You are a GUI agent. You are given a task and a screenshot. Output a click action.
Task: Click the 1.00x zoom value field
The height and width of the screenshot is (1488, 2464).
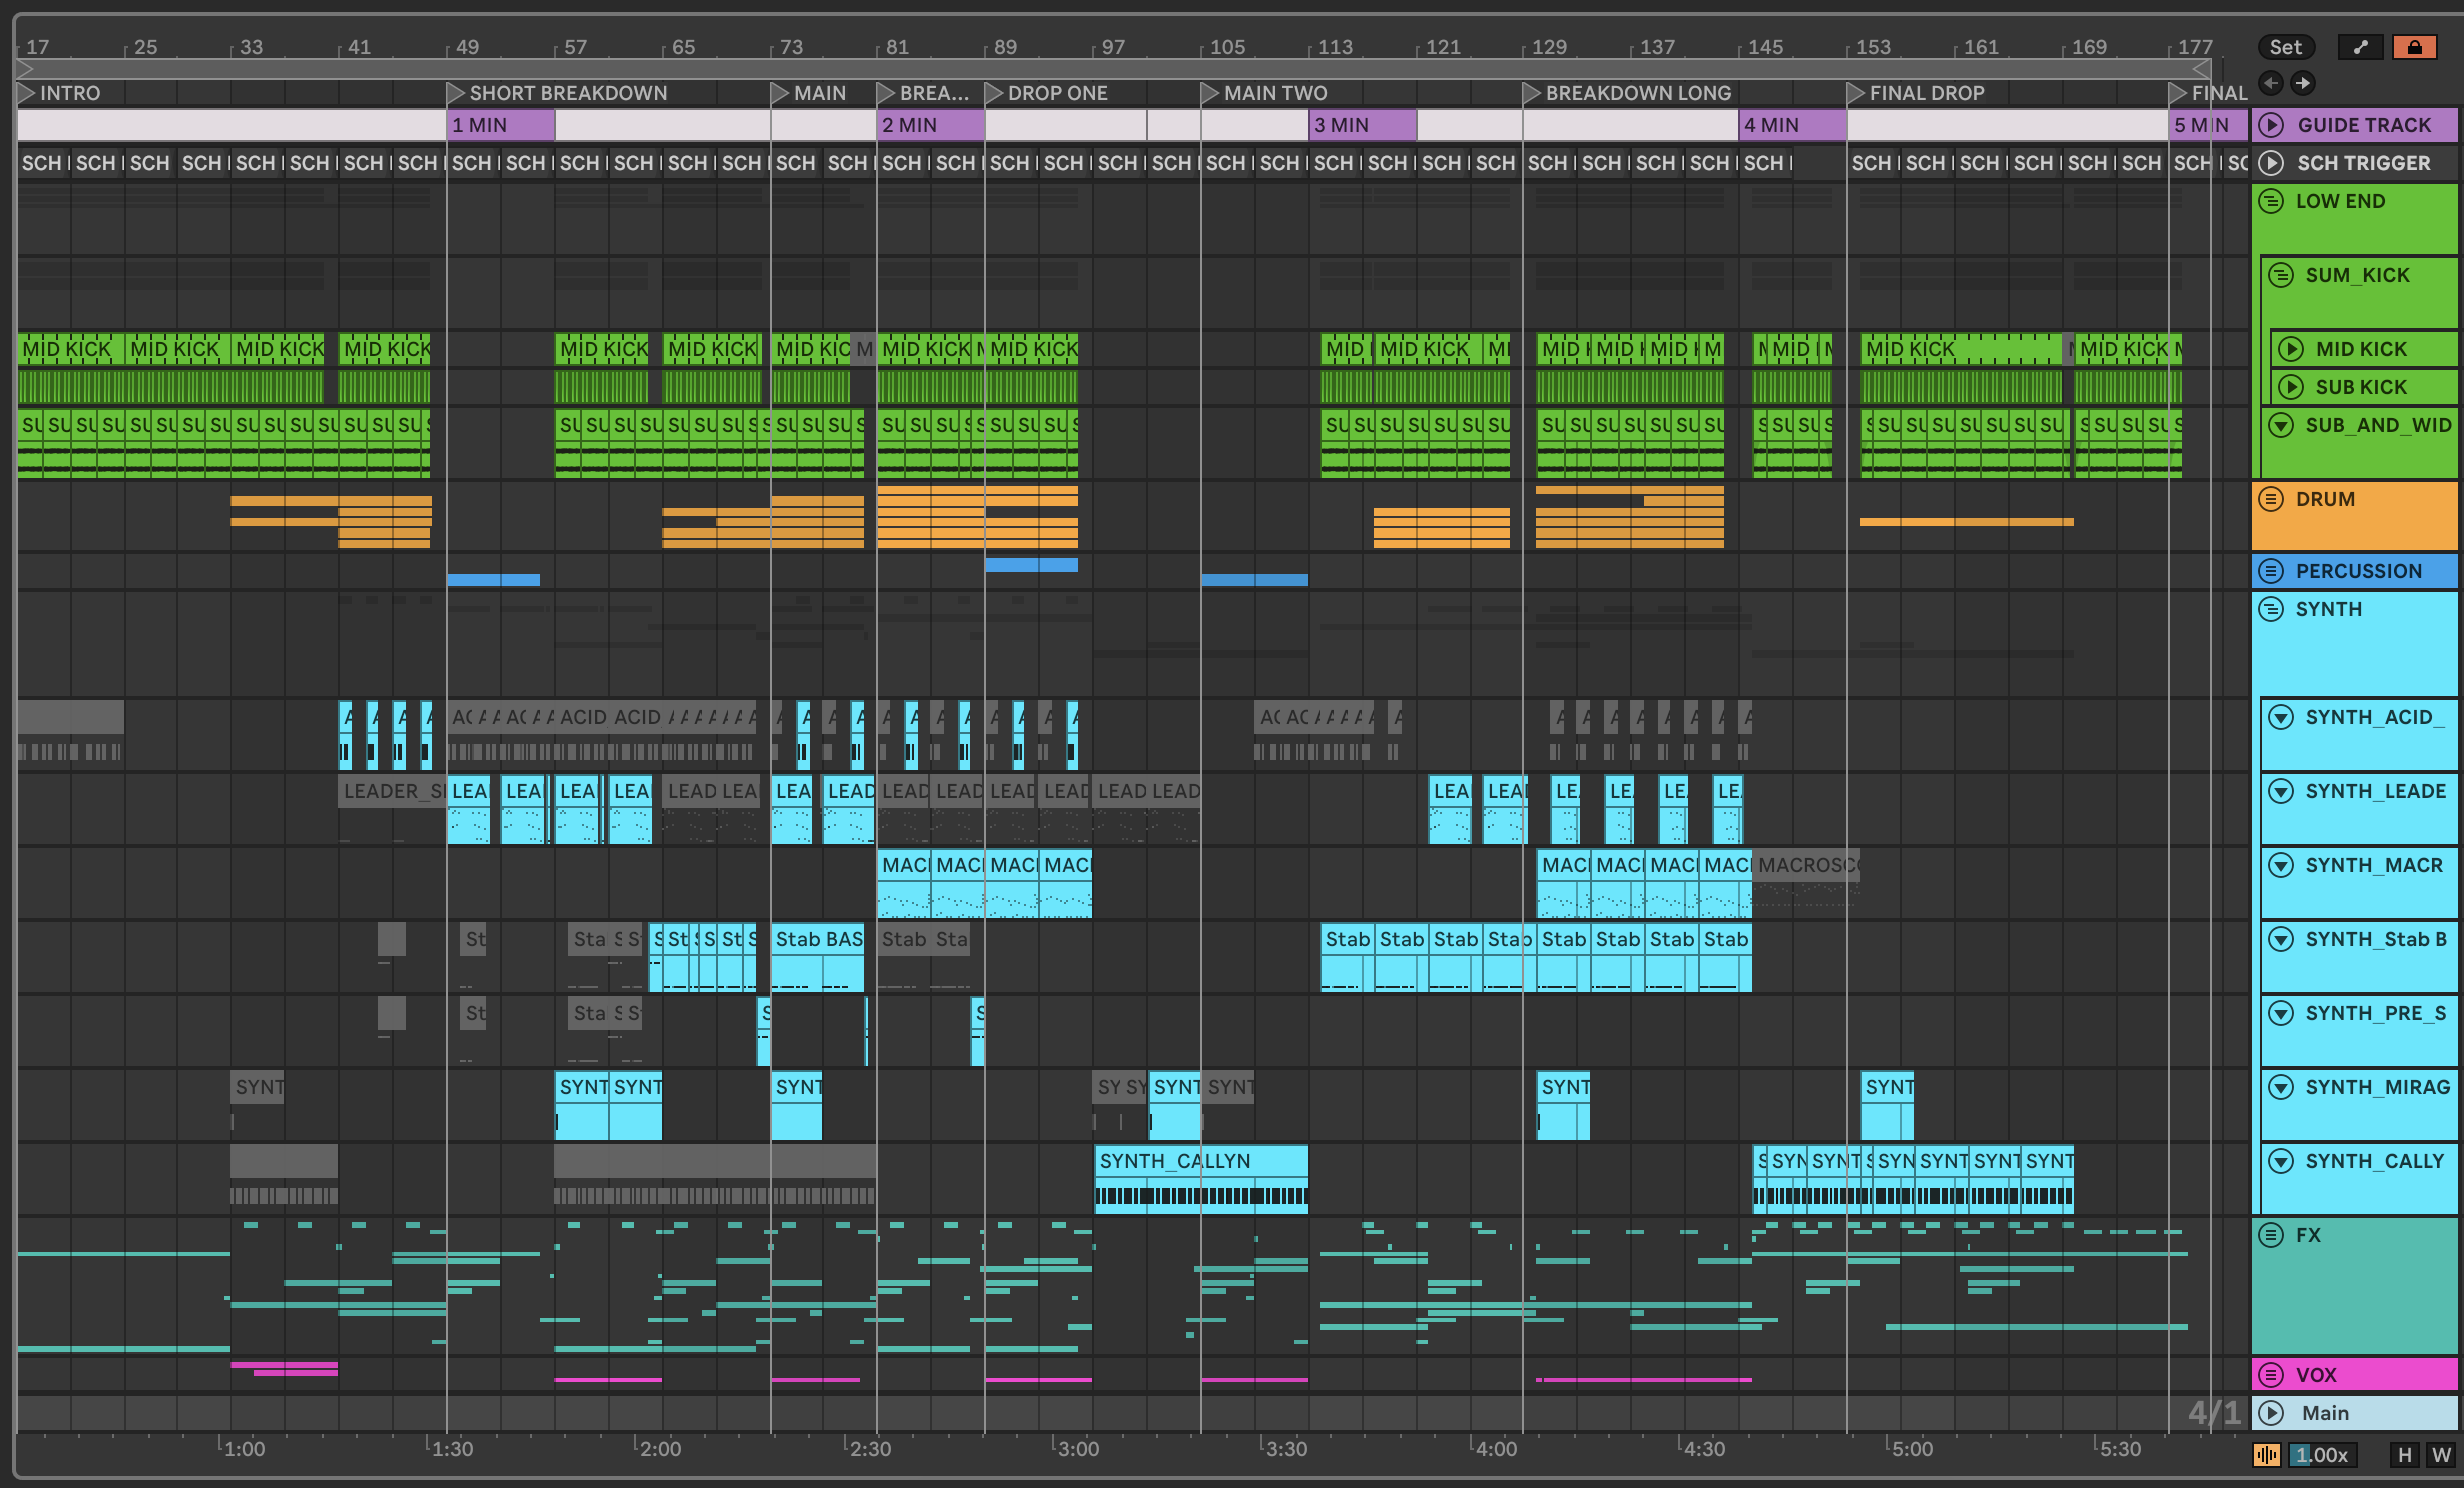[2321, 1455]
